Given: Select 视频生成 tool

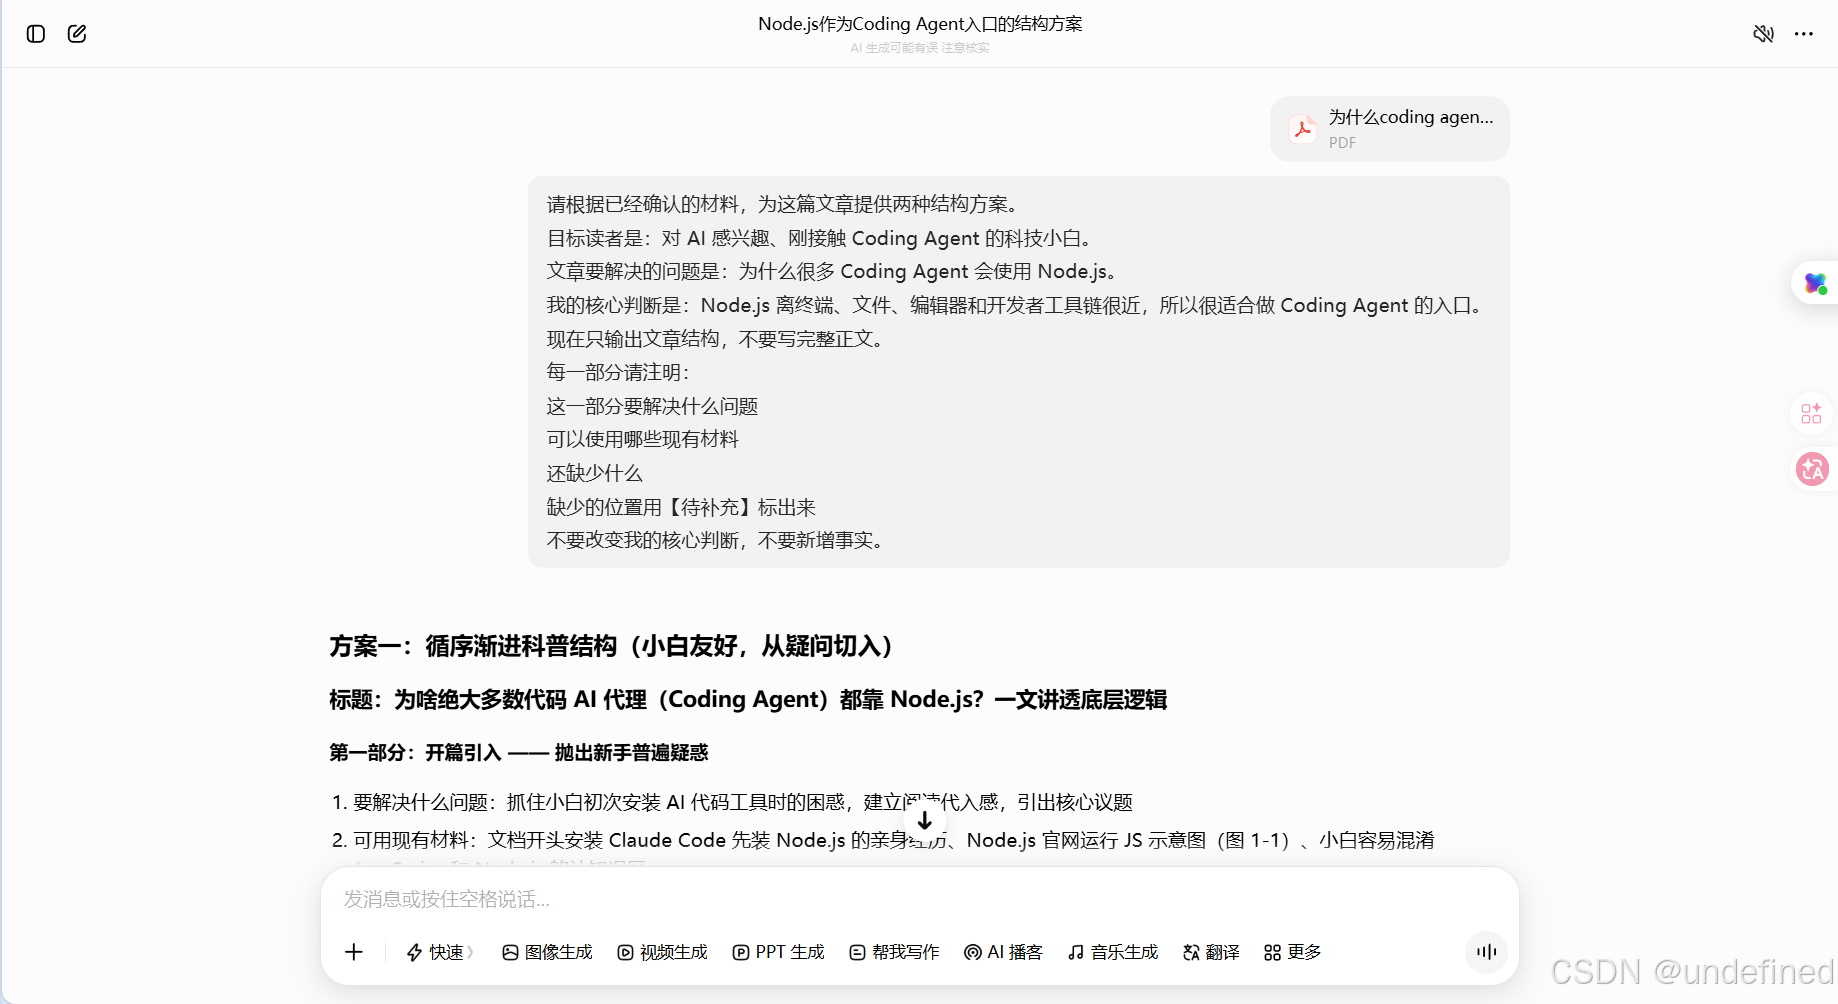Looking at the screenshot, I should [x=662, y=952].
